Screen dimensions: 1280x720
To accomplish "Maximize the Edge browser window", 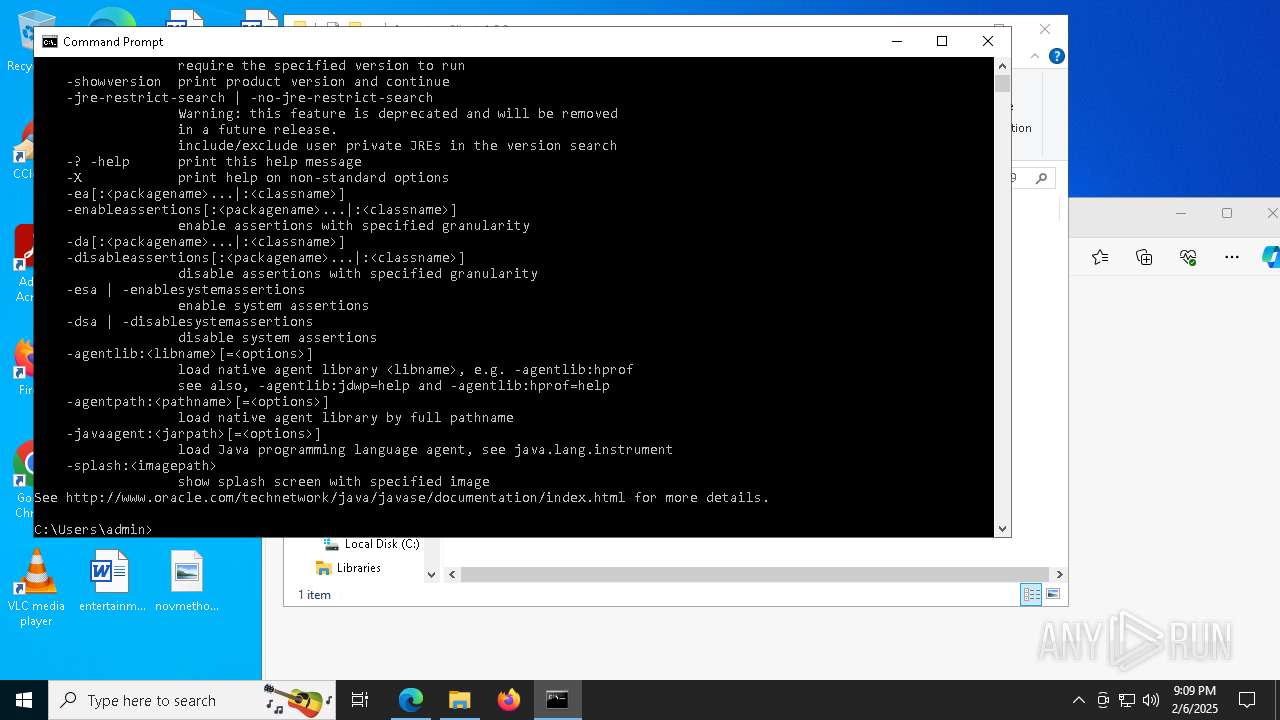I will pos(1227,213).
